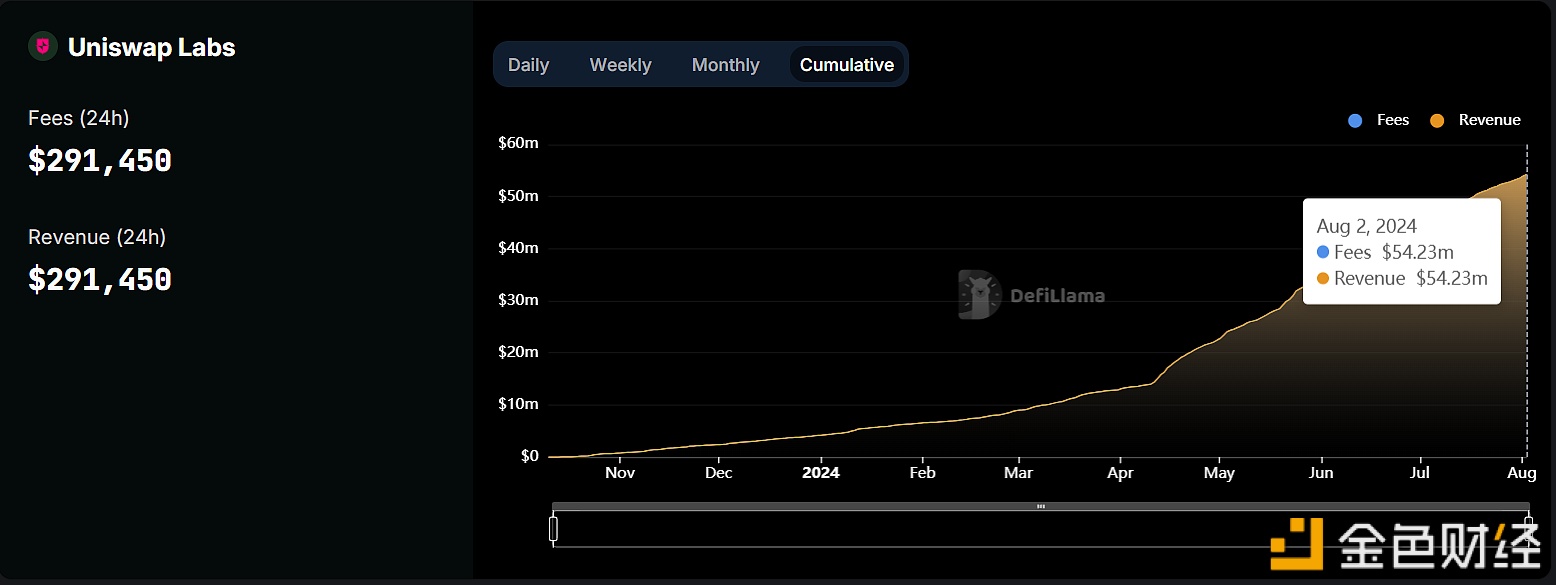Click the $20m y-axis label
This screenshot has height=585, width=1556.
click(x=518, y=352)
